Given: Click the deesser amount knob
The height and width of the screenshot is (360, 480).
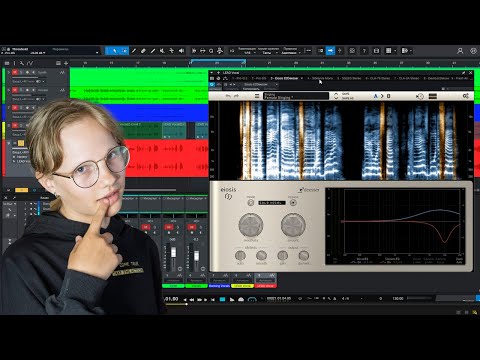Looking at the screenshot, I should pos(293,225).
